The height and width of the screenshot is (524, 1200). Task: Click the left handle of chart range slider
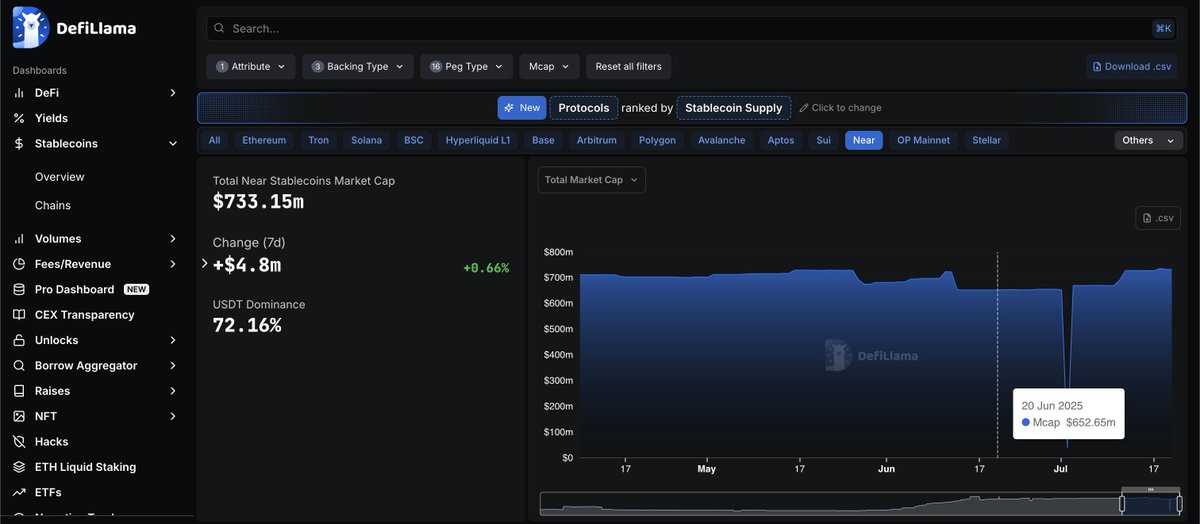tap(1121, 504)
